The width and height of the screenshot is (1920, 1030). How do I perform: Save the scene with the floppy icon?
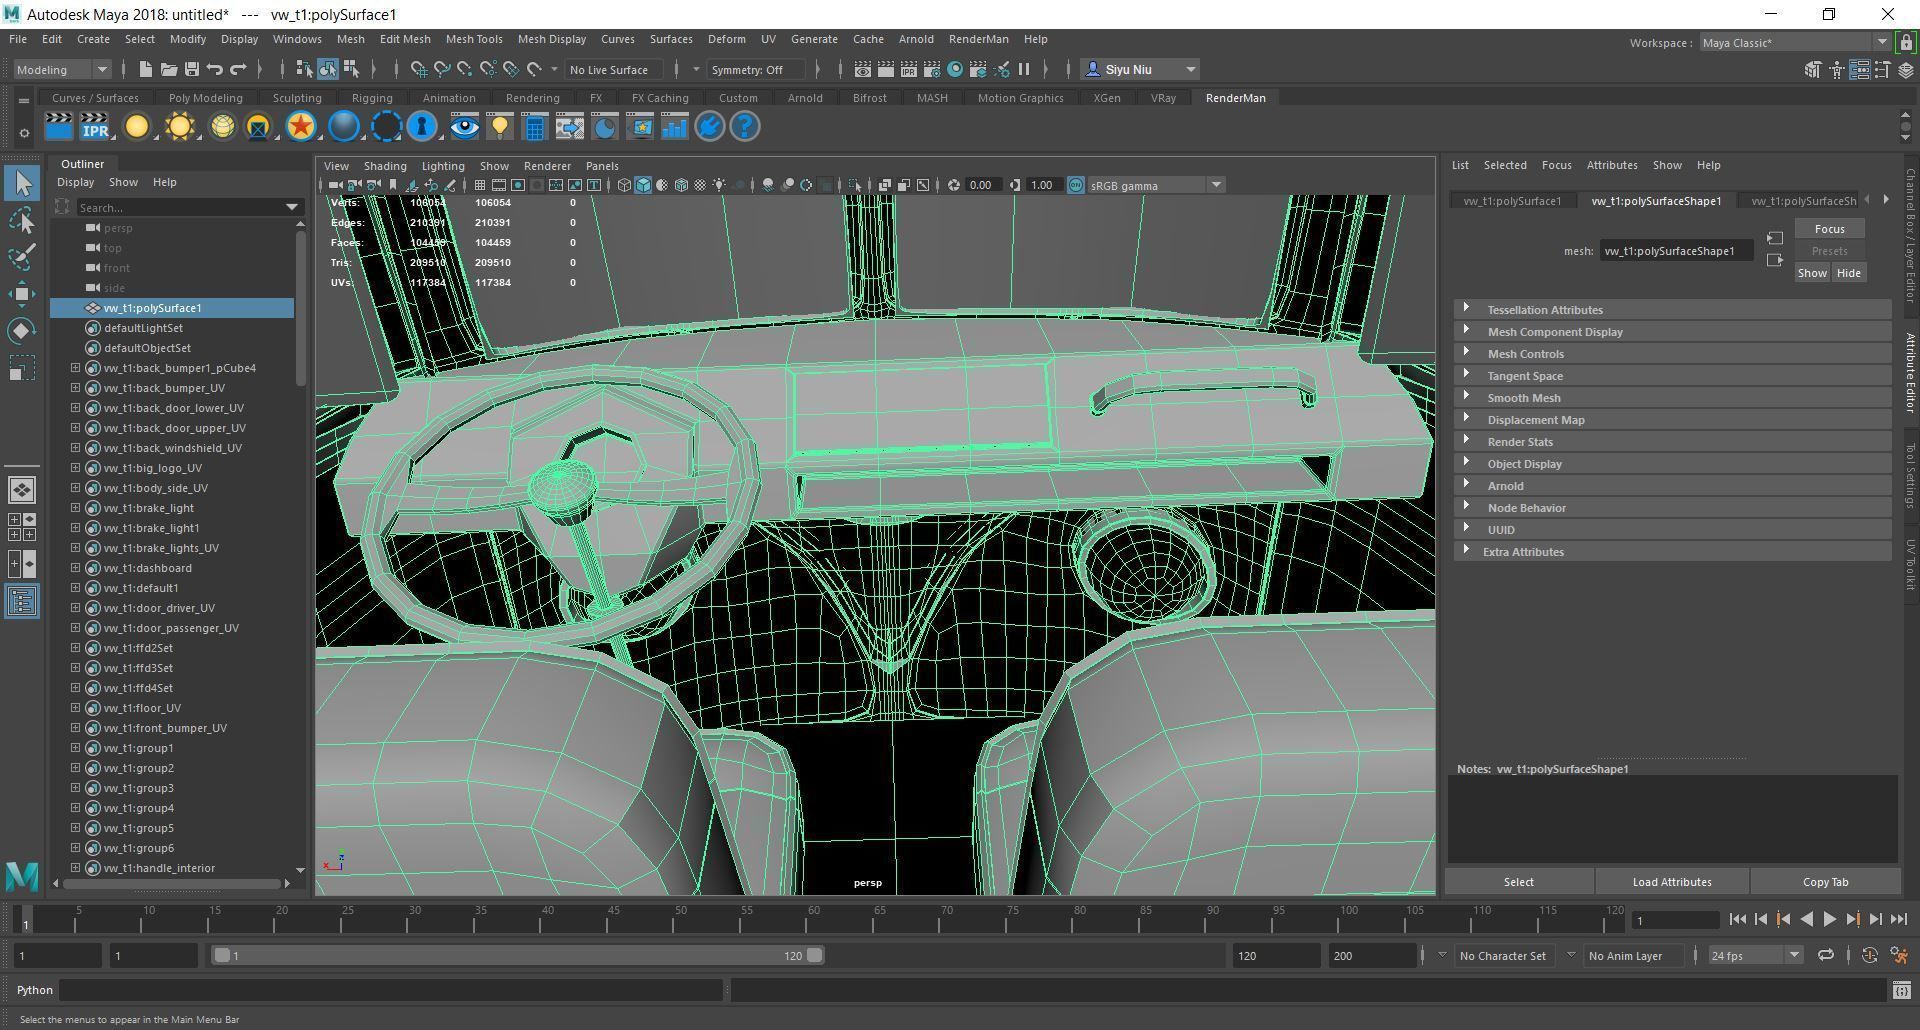tap(191, 69)
